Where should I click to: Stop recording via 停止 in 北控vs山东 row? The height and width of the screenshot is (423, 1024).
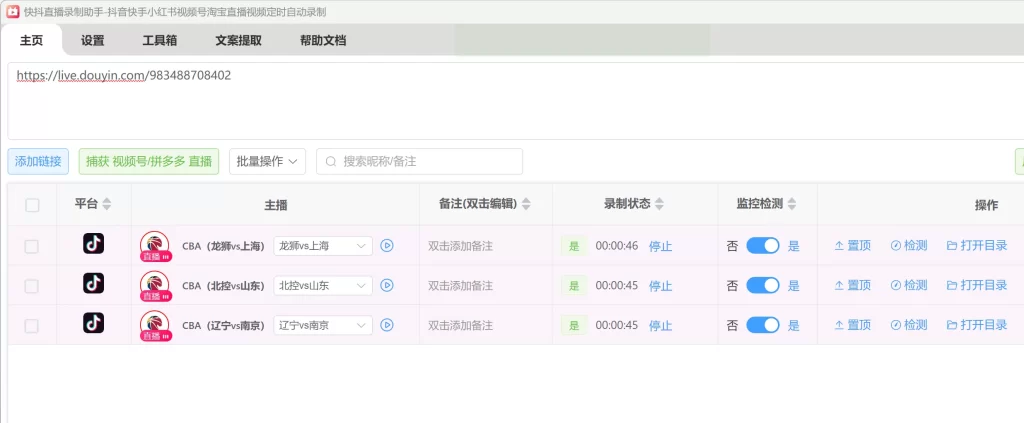tap(660, 286)
